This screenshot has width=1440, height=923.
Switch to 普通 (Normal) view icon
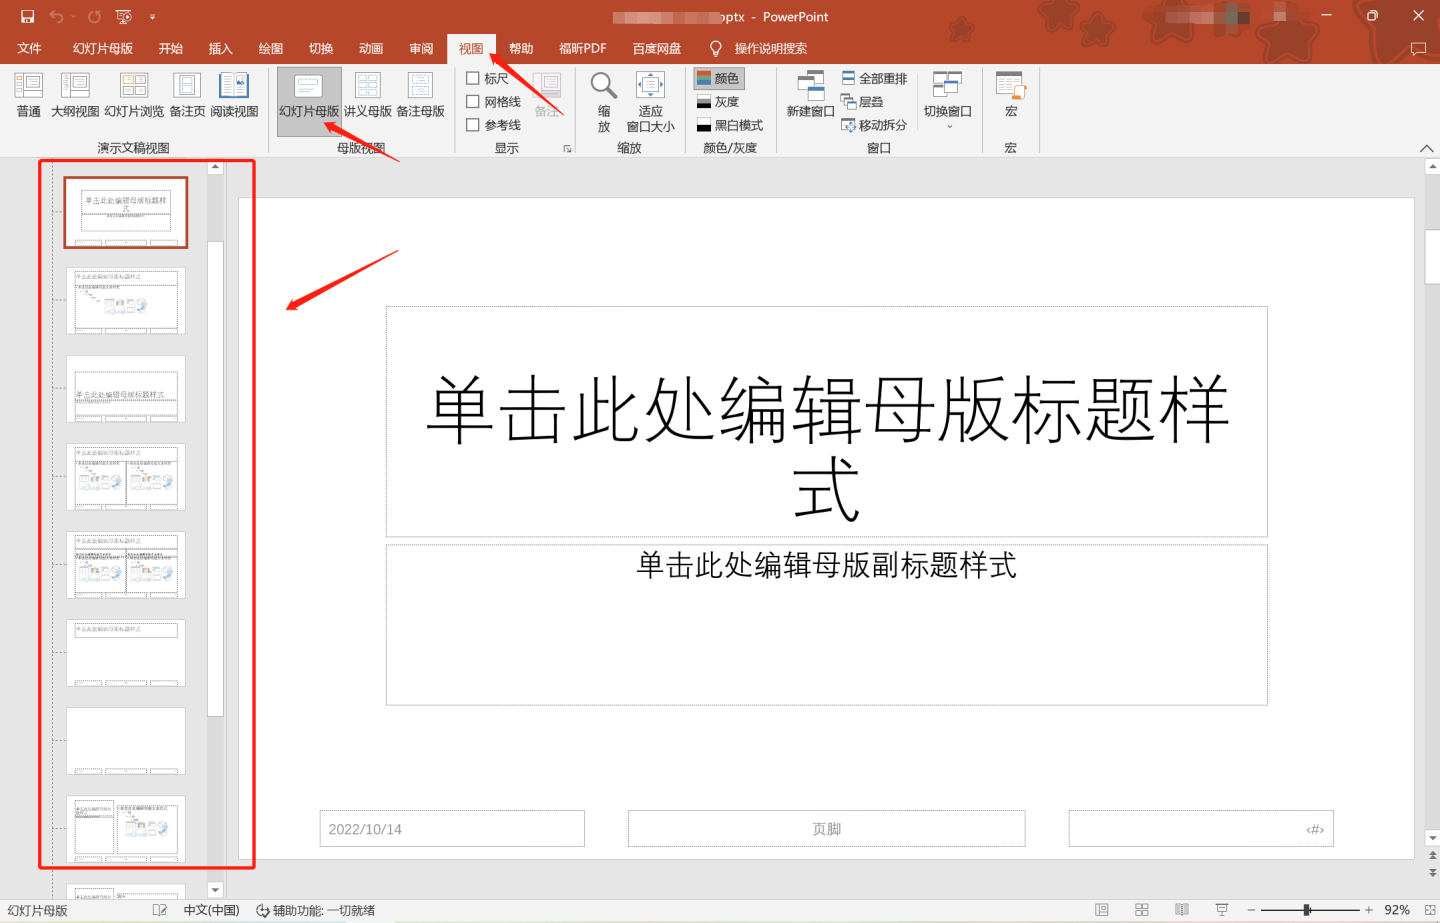pos(28,97)
